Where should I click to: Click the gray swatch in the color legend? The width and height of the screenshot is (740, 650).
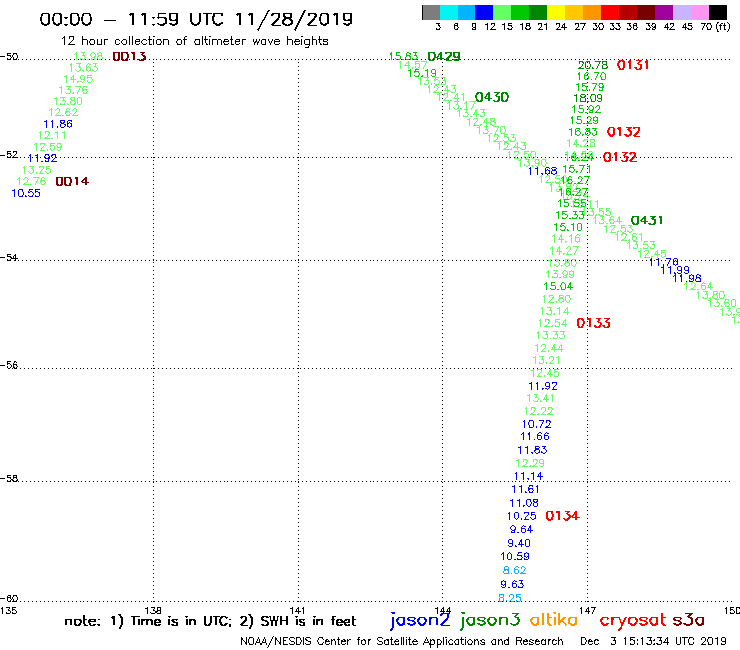pos(431,12)
